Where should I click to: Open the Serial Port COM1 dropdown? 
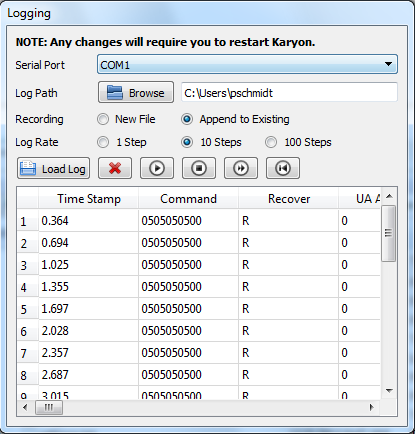click(x=247, y=64)
